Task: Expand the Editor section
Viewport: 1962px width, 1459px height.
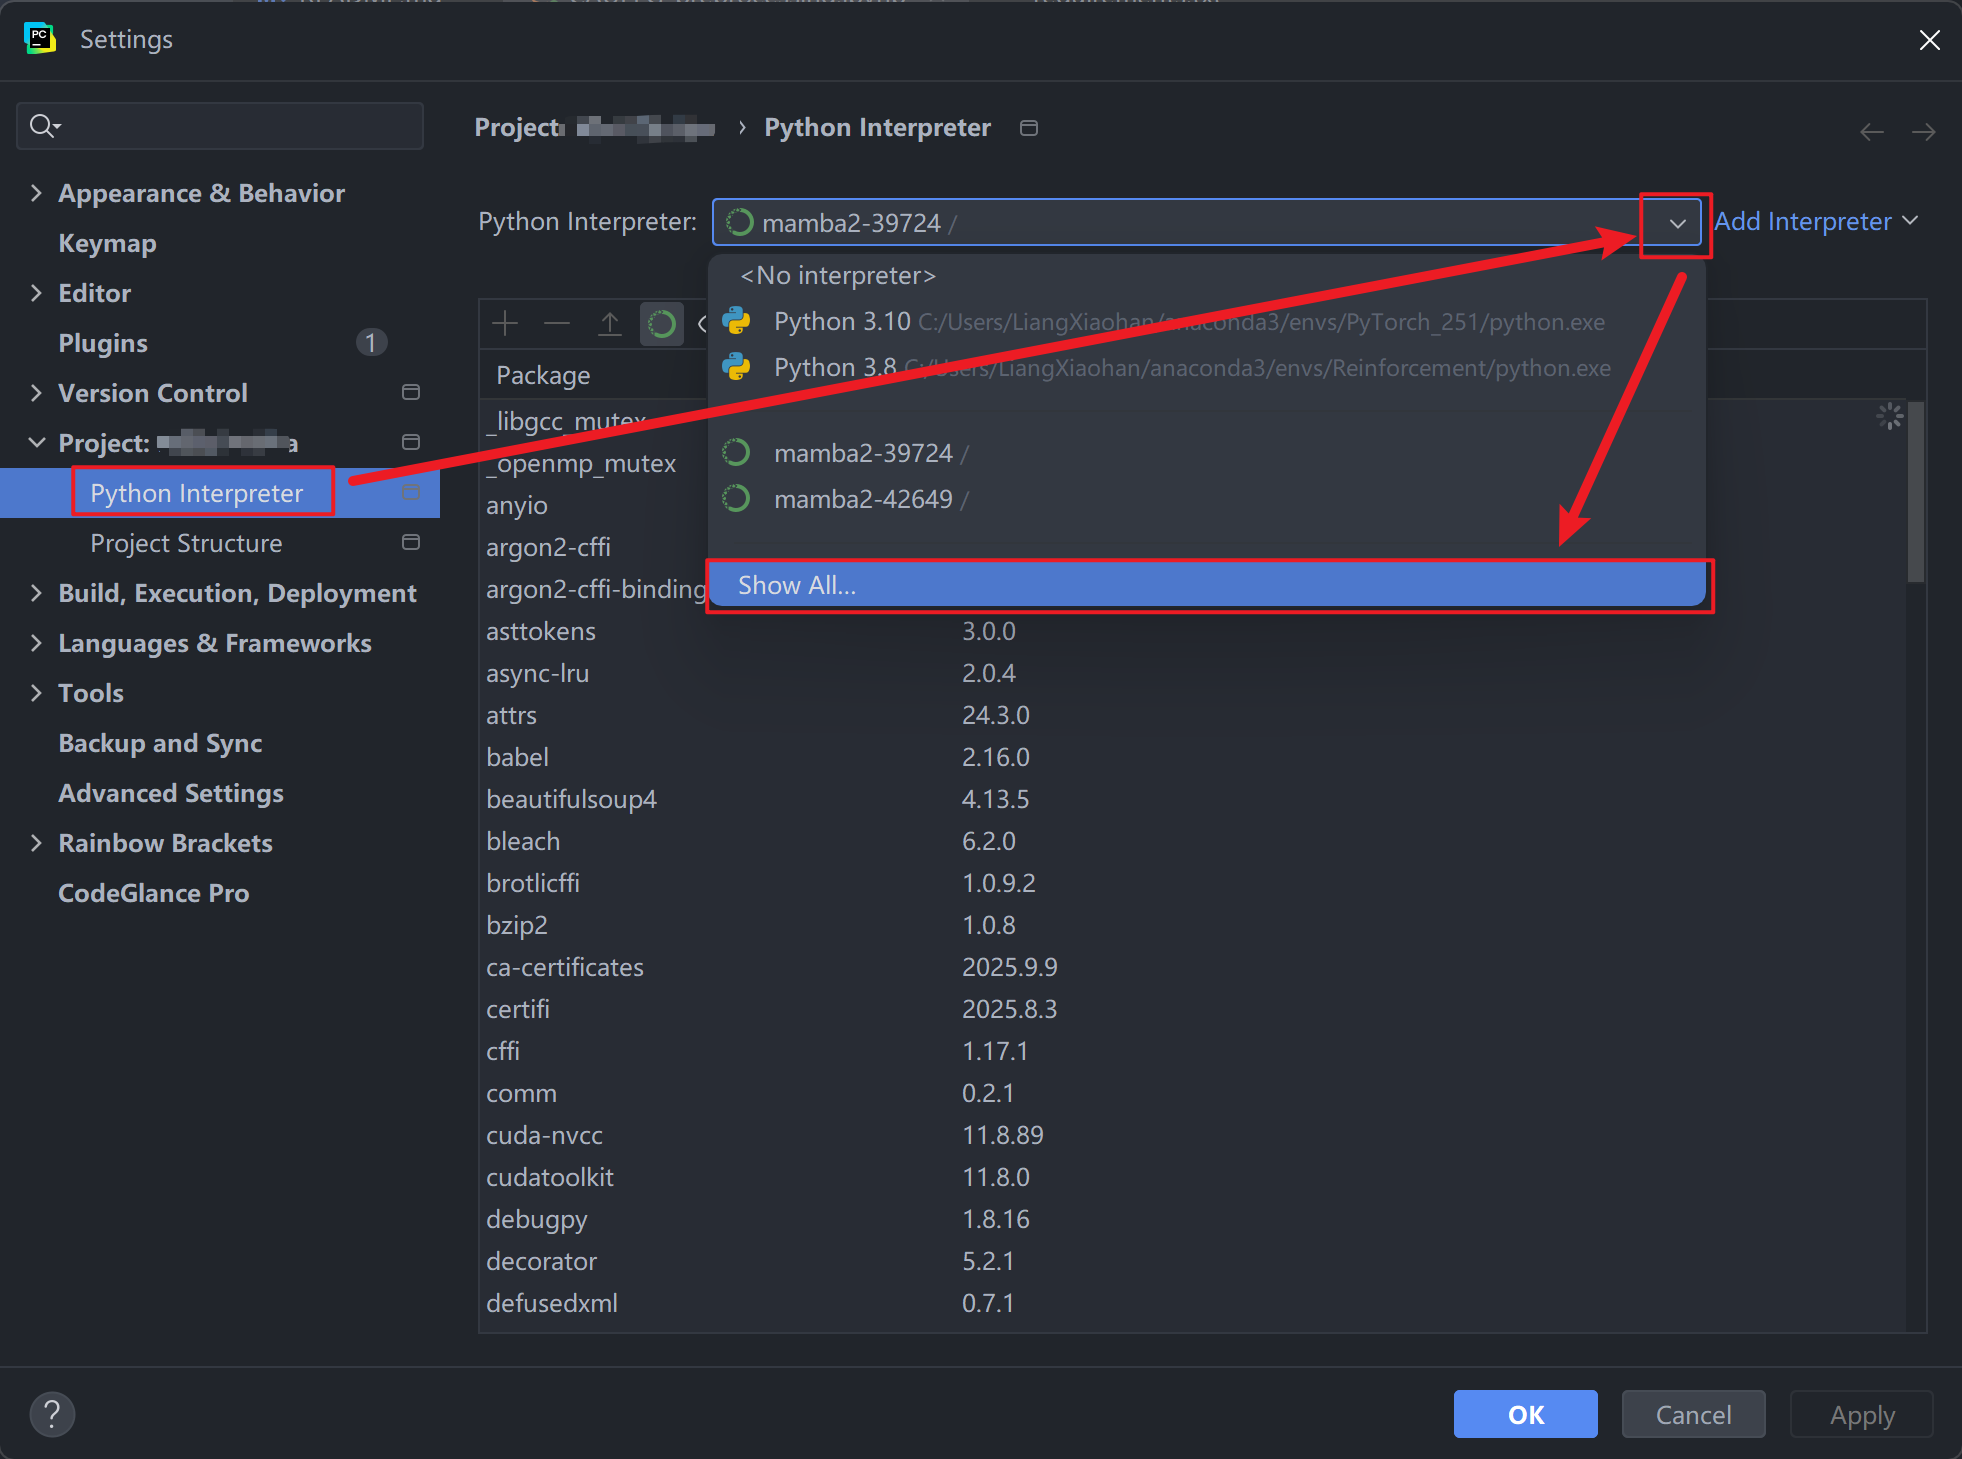Action: click(x=36, y=293)
